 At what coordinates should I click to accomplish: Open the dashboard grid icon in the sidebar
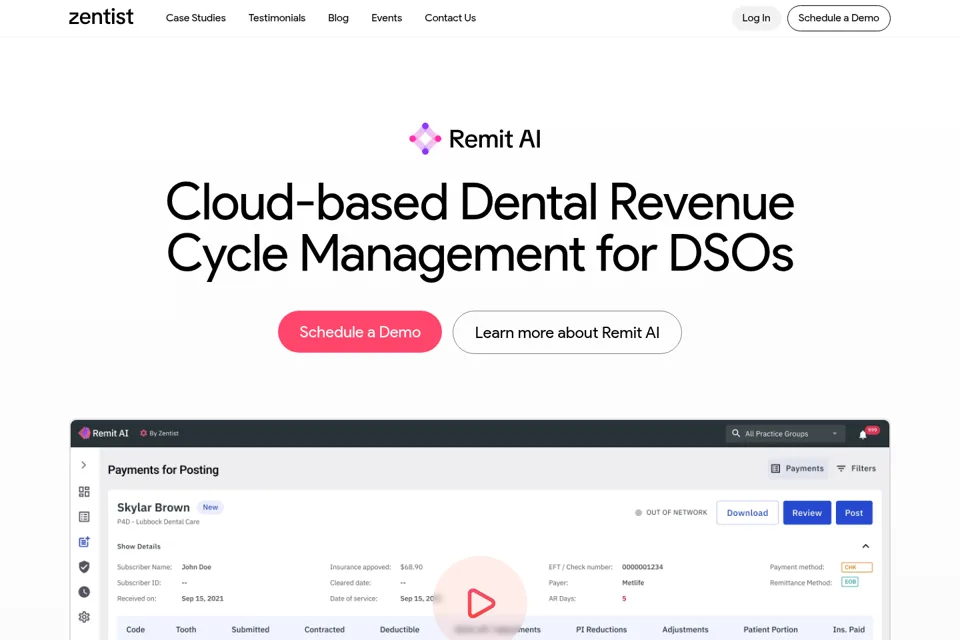[x=84, y=491]
